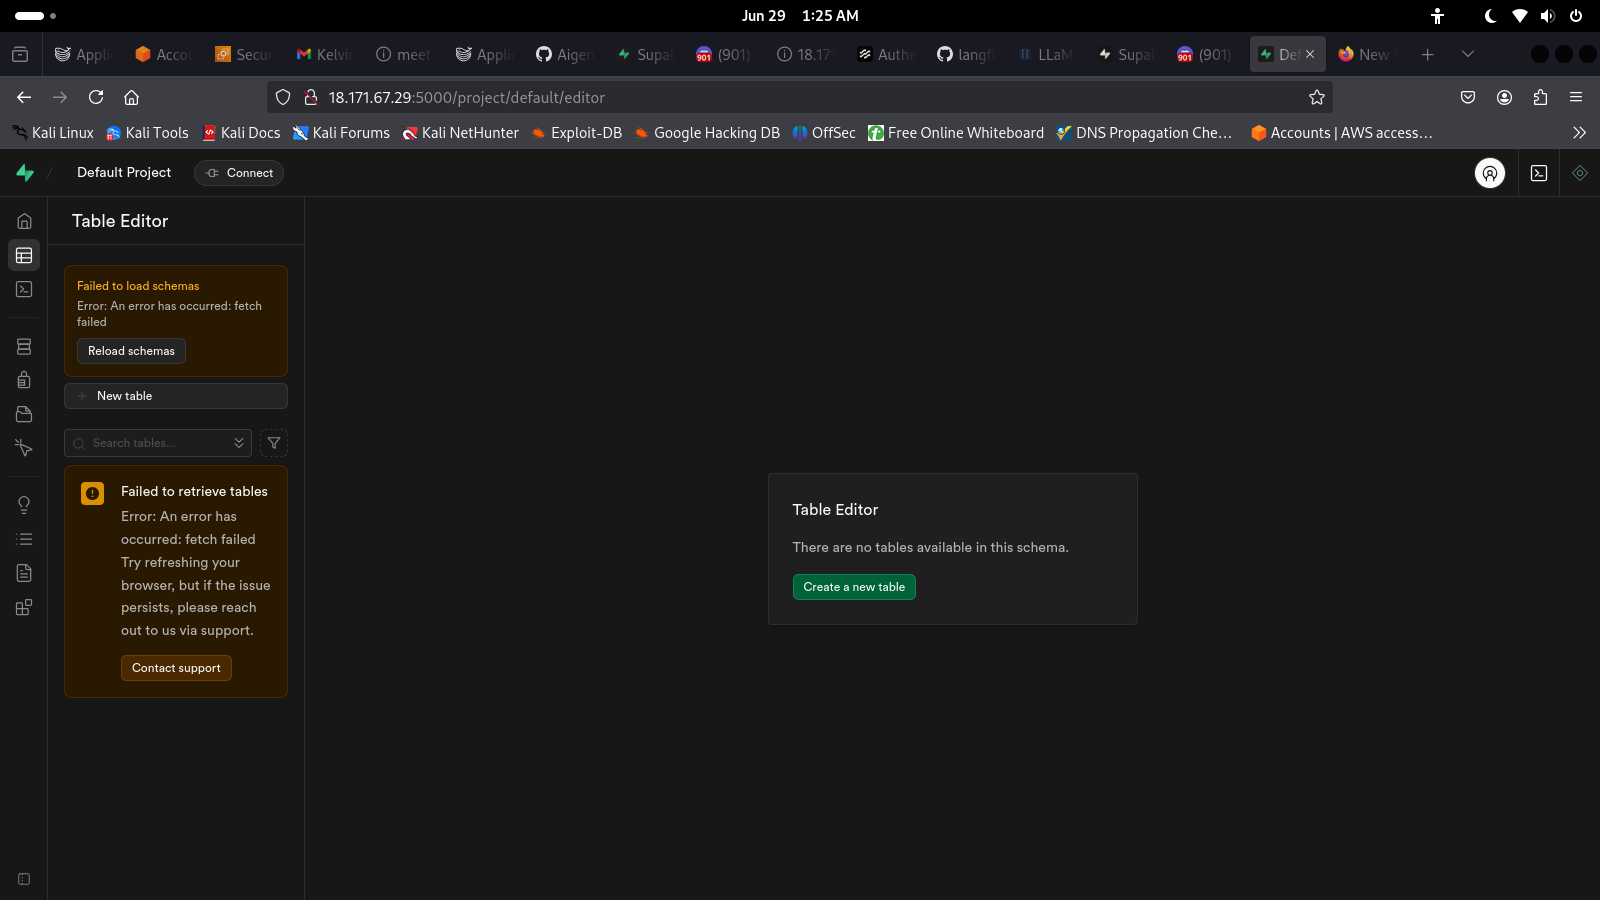1600x900 pixels.
Task: Open the Integrations sidebar icon
Action: [24, 607]
